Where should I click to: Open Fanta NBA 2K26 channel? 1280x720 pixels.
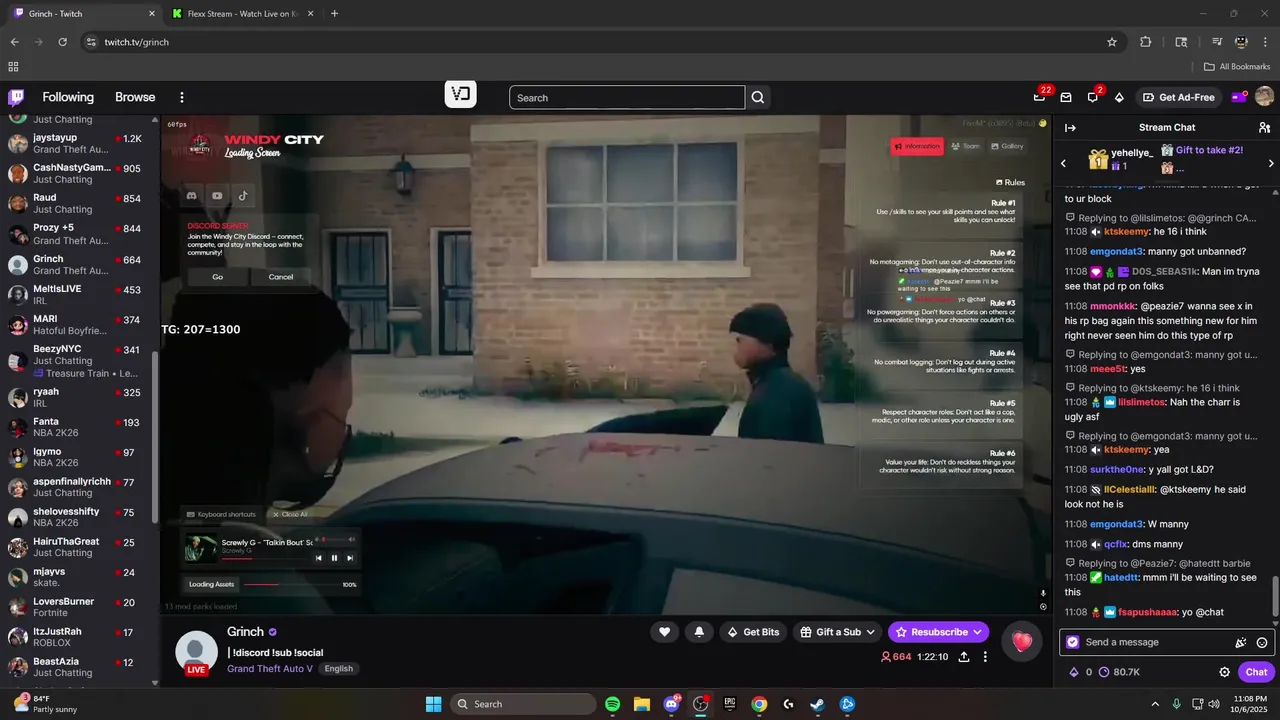[x=77, y=427]
